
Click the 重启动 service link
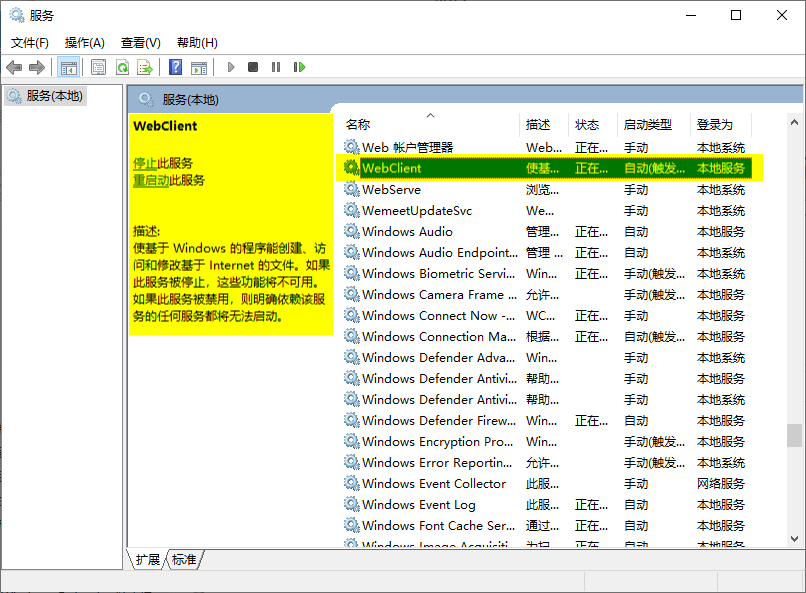(151, 180)
